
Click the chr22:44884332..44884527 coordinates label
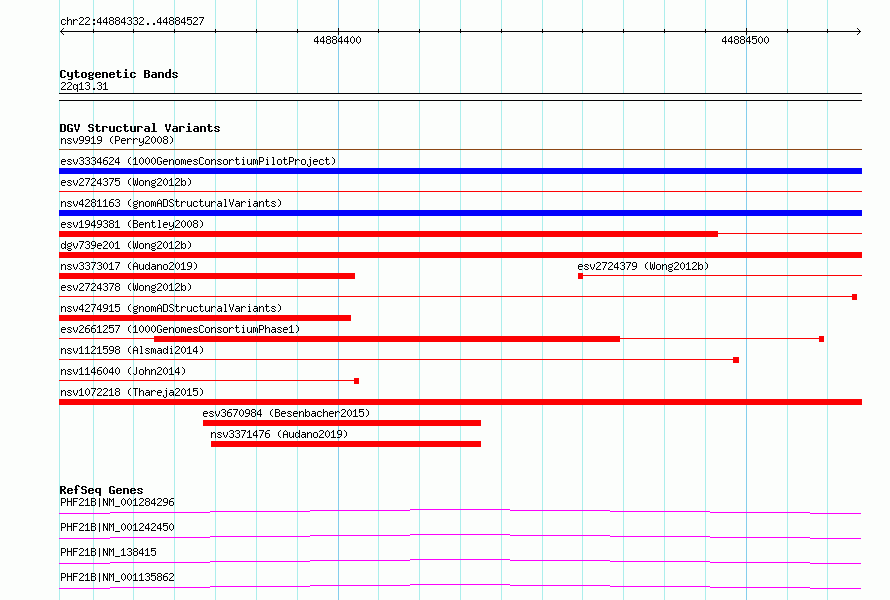pyautogui.click(x=132, y=21)
